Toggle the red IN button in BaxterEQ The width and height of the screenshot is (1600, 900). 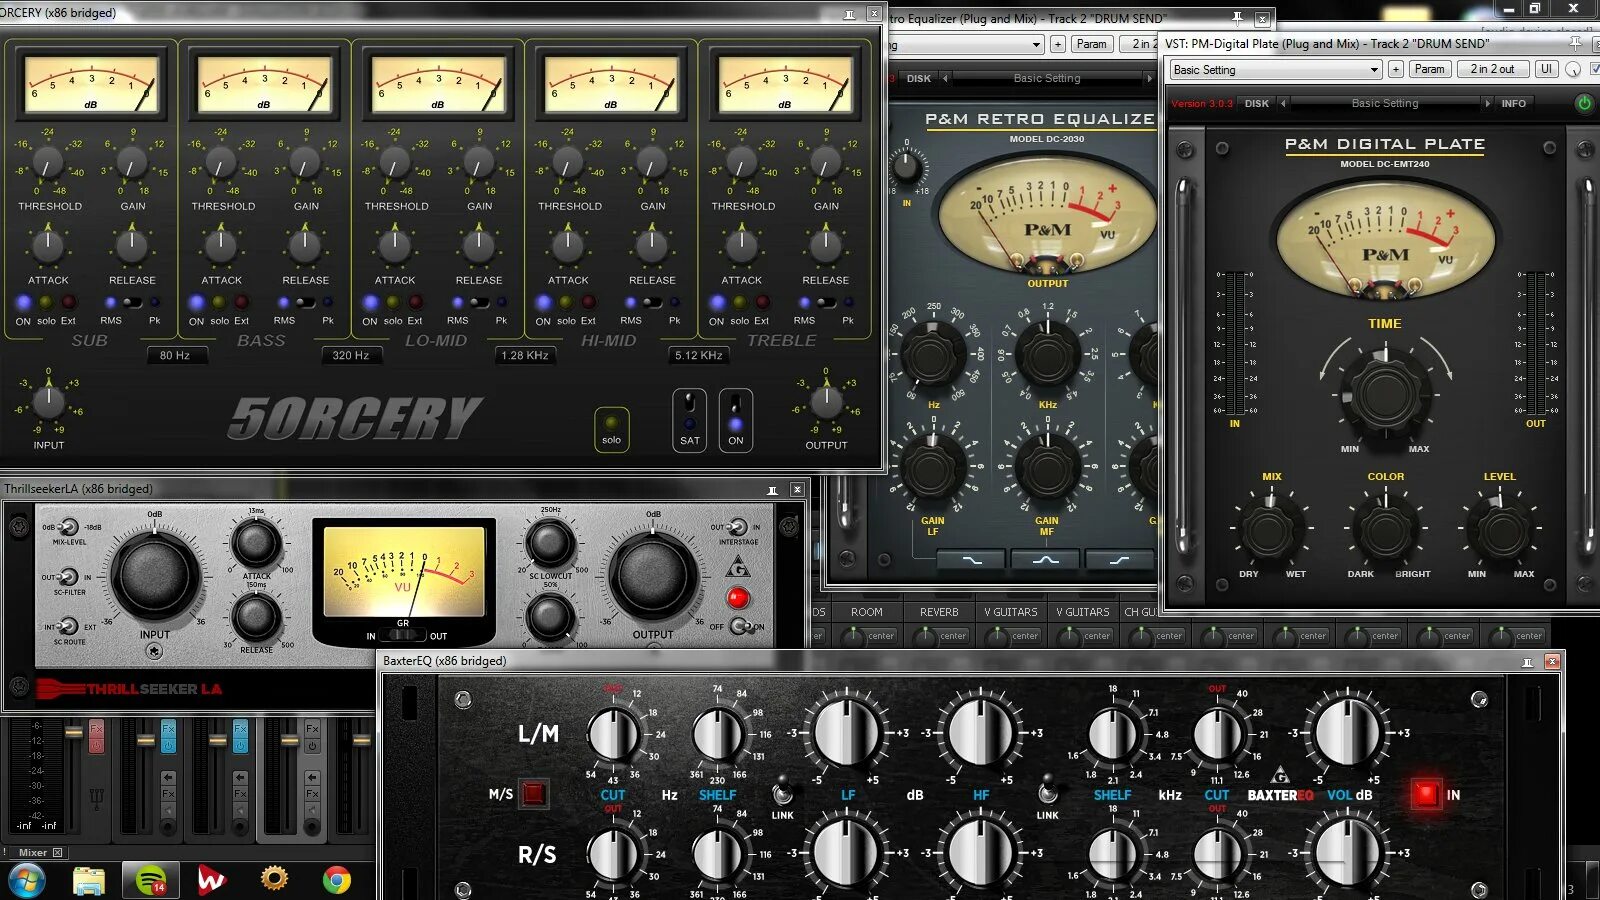[x=1426, y=795]
